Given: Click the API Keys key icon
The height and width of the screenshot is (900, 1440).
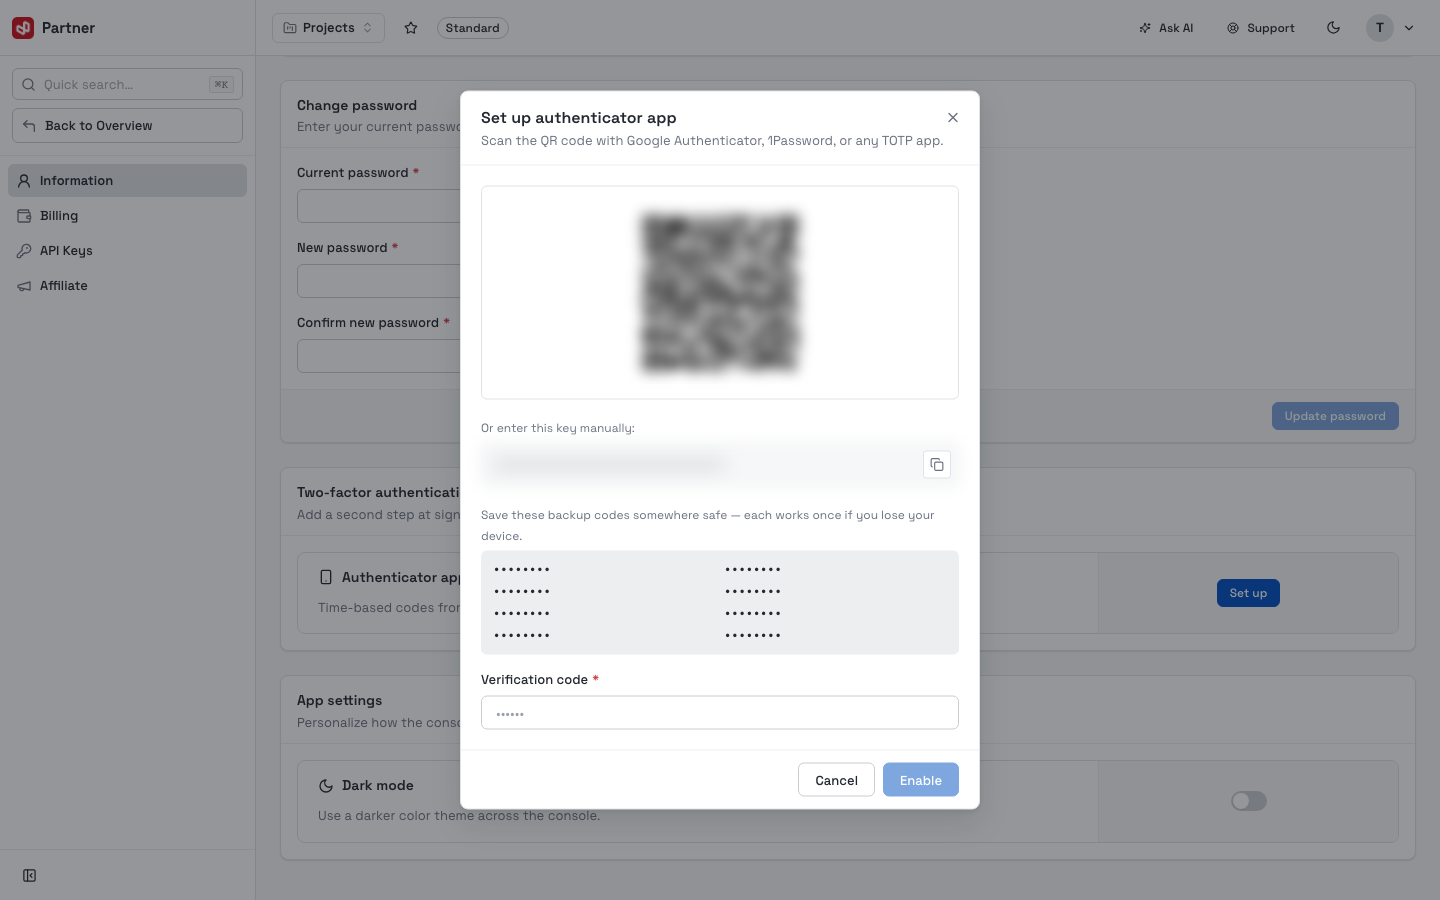Looking at the screenshot, I should [x=24, y=251].
